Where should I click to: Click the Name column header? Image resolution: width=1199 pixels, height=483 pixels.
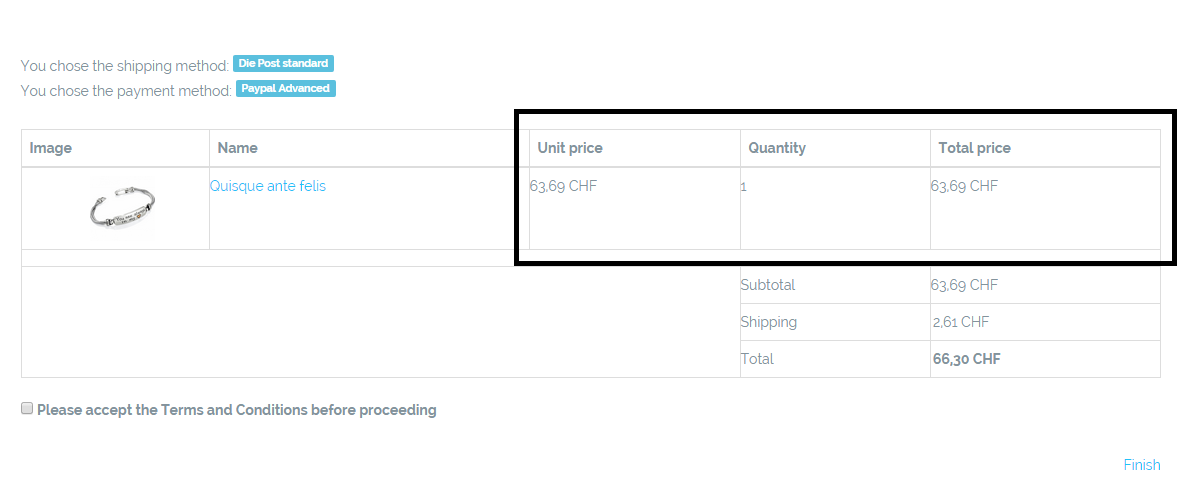tap(237, 148)
